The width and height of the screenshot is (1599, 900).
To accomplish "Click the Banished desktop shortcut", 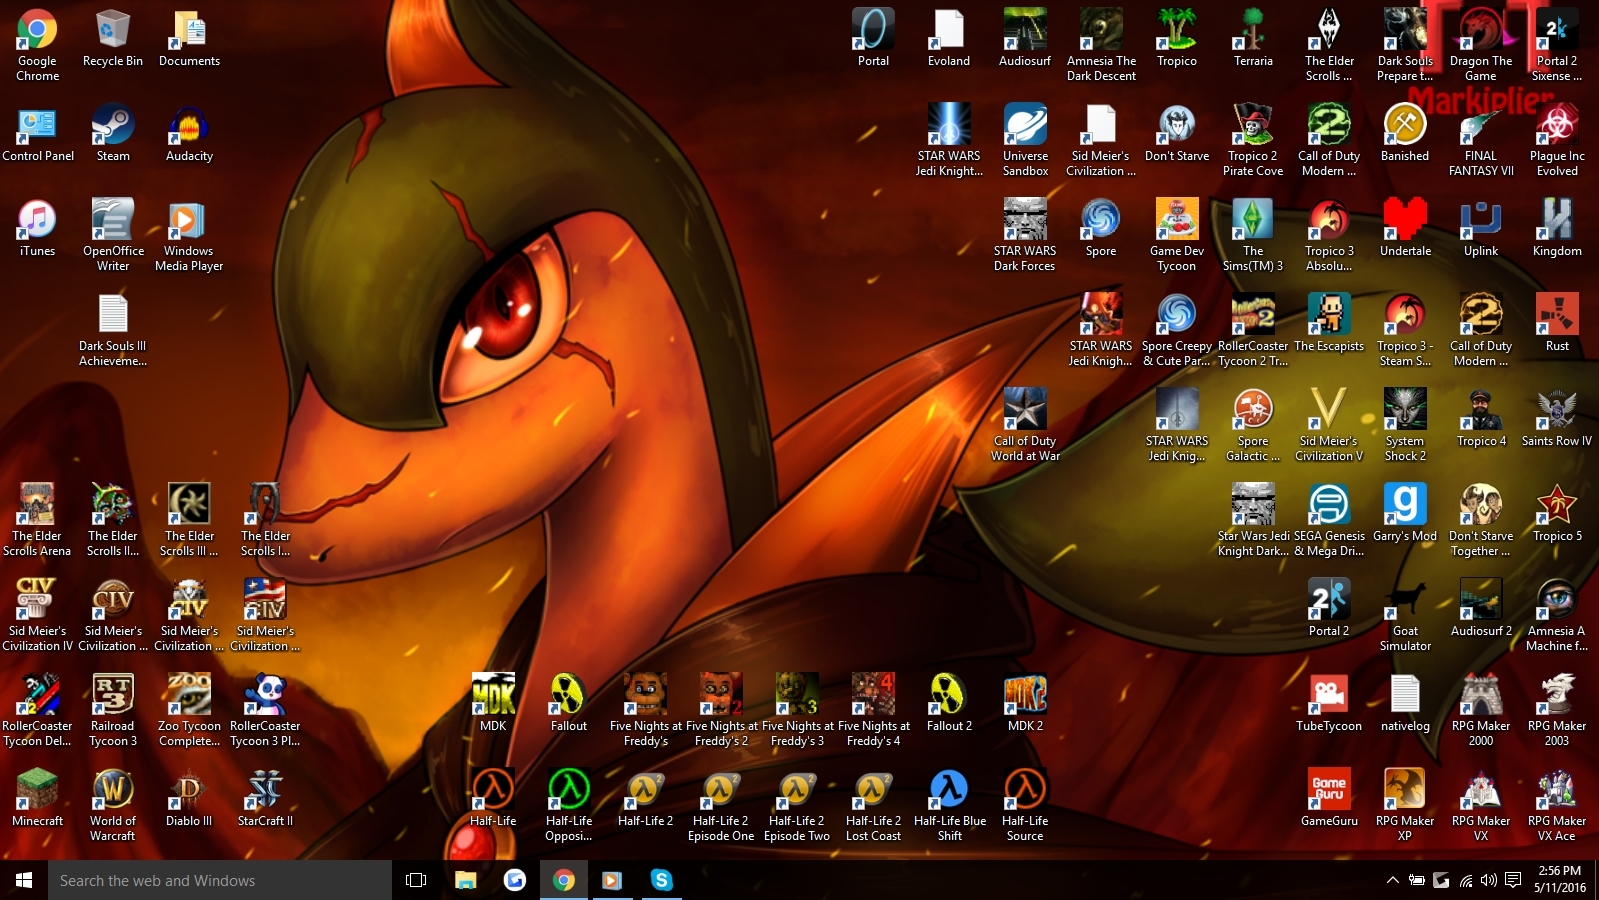I will pyautogui.click(x=1405, y=134).
